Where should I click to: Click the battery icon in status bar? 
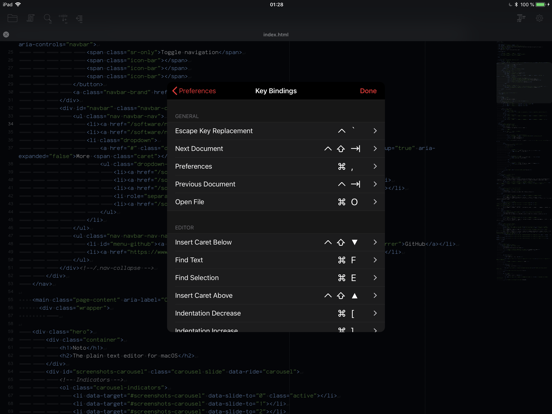tap(541, 5)
